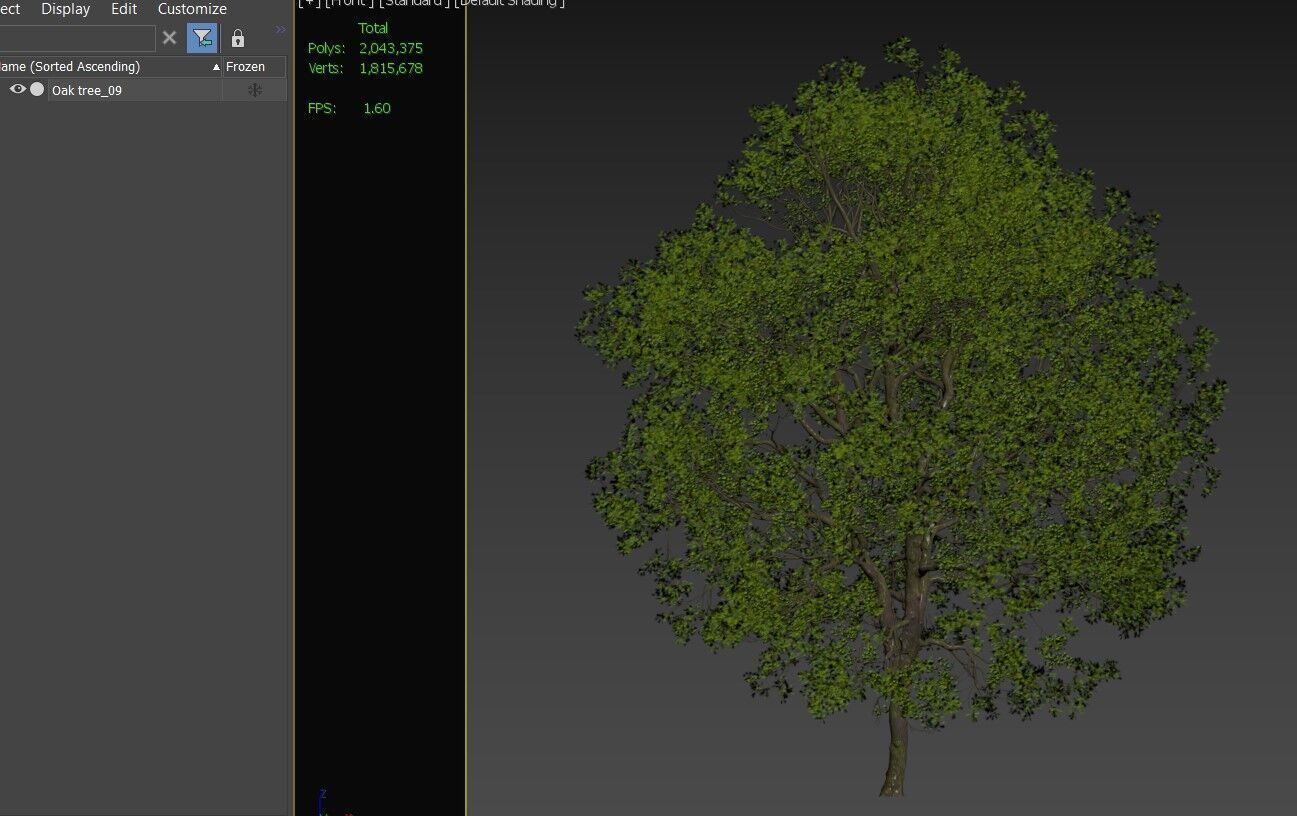This screenshot has width=1297, height=816.
Task: Click the Frozen column header
Action: pyautogui.click(x=254, y=66)
